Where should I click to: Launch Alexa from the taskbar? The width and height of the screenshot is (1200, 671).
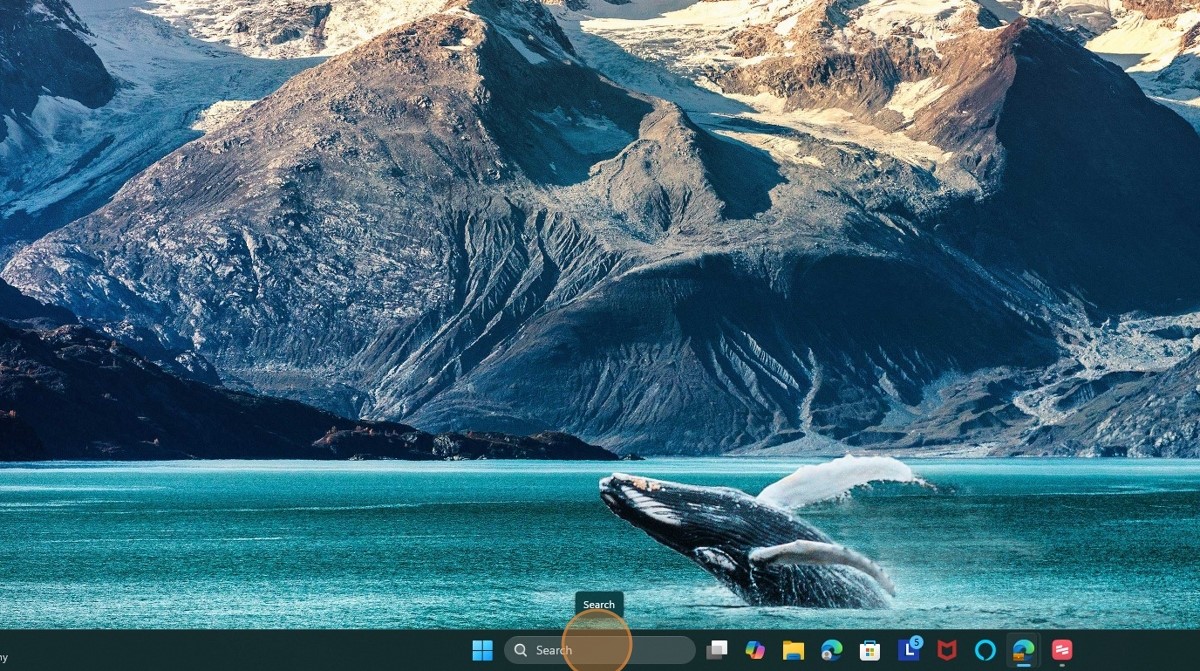coord(985,650)
